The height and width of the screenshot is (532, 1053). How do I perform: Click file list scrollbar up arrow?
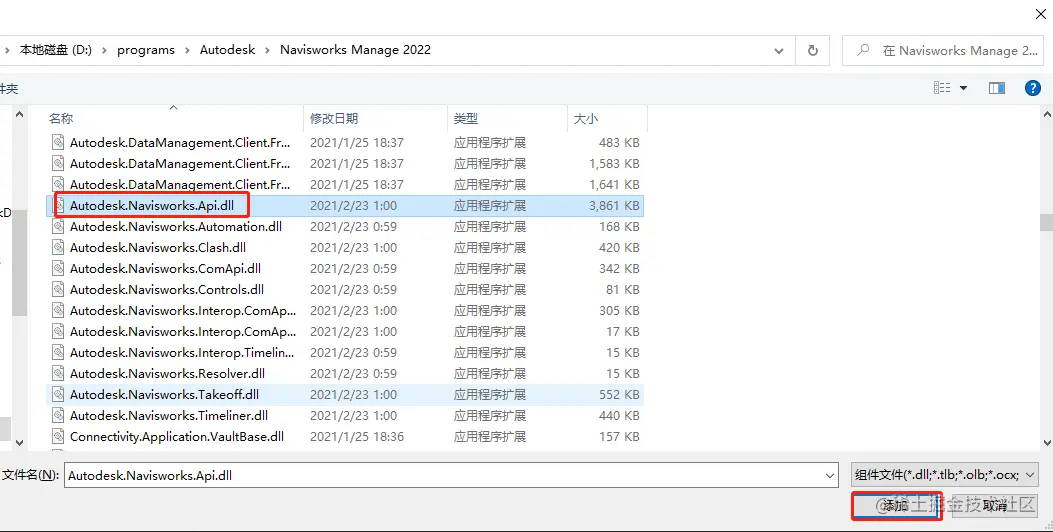[x=1046, y=115]
